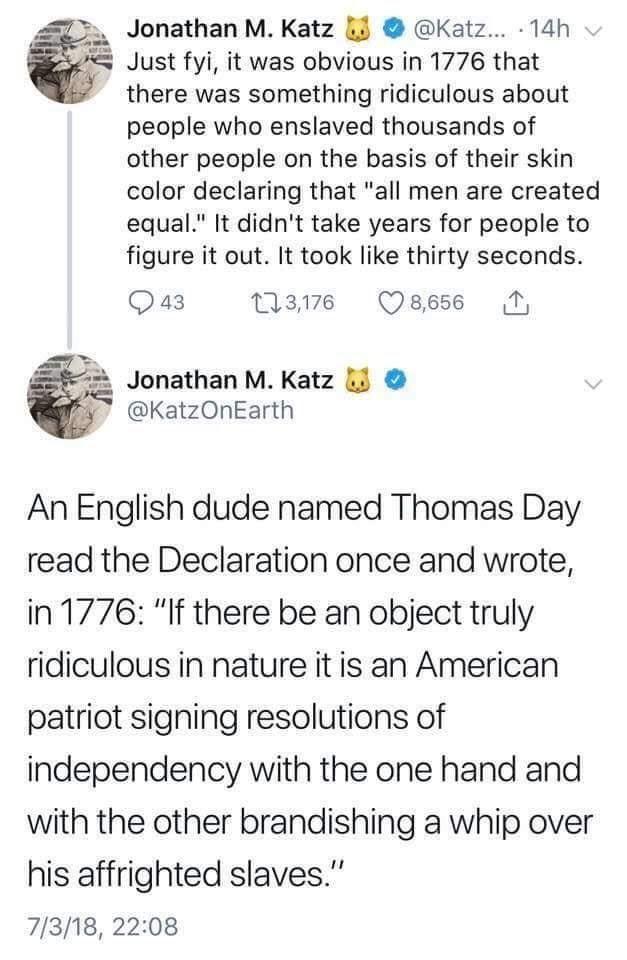Image resolution: width=627 pixels, height=960 pixels.
Task: Open the @KatzOnEarth handle link
Action: click(210, 411)
